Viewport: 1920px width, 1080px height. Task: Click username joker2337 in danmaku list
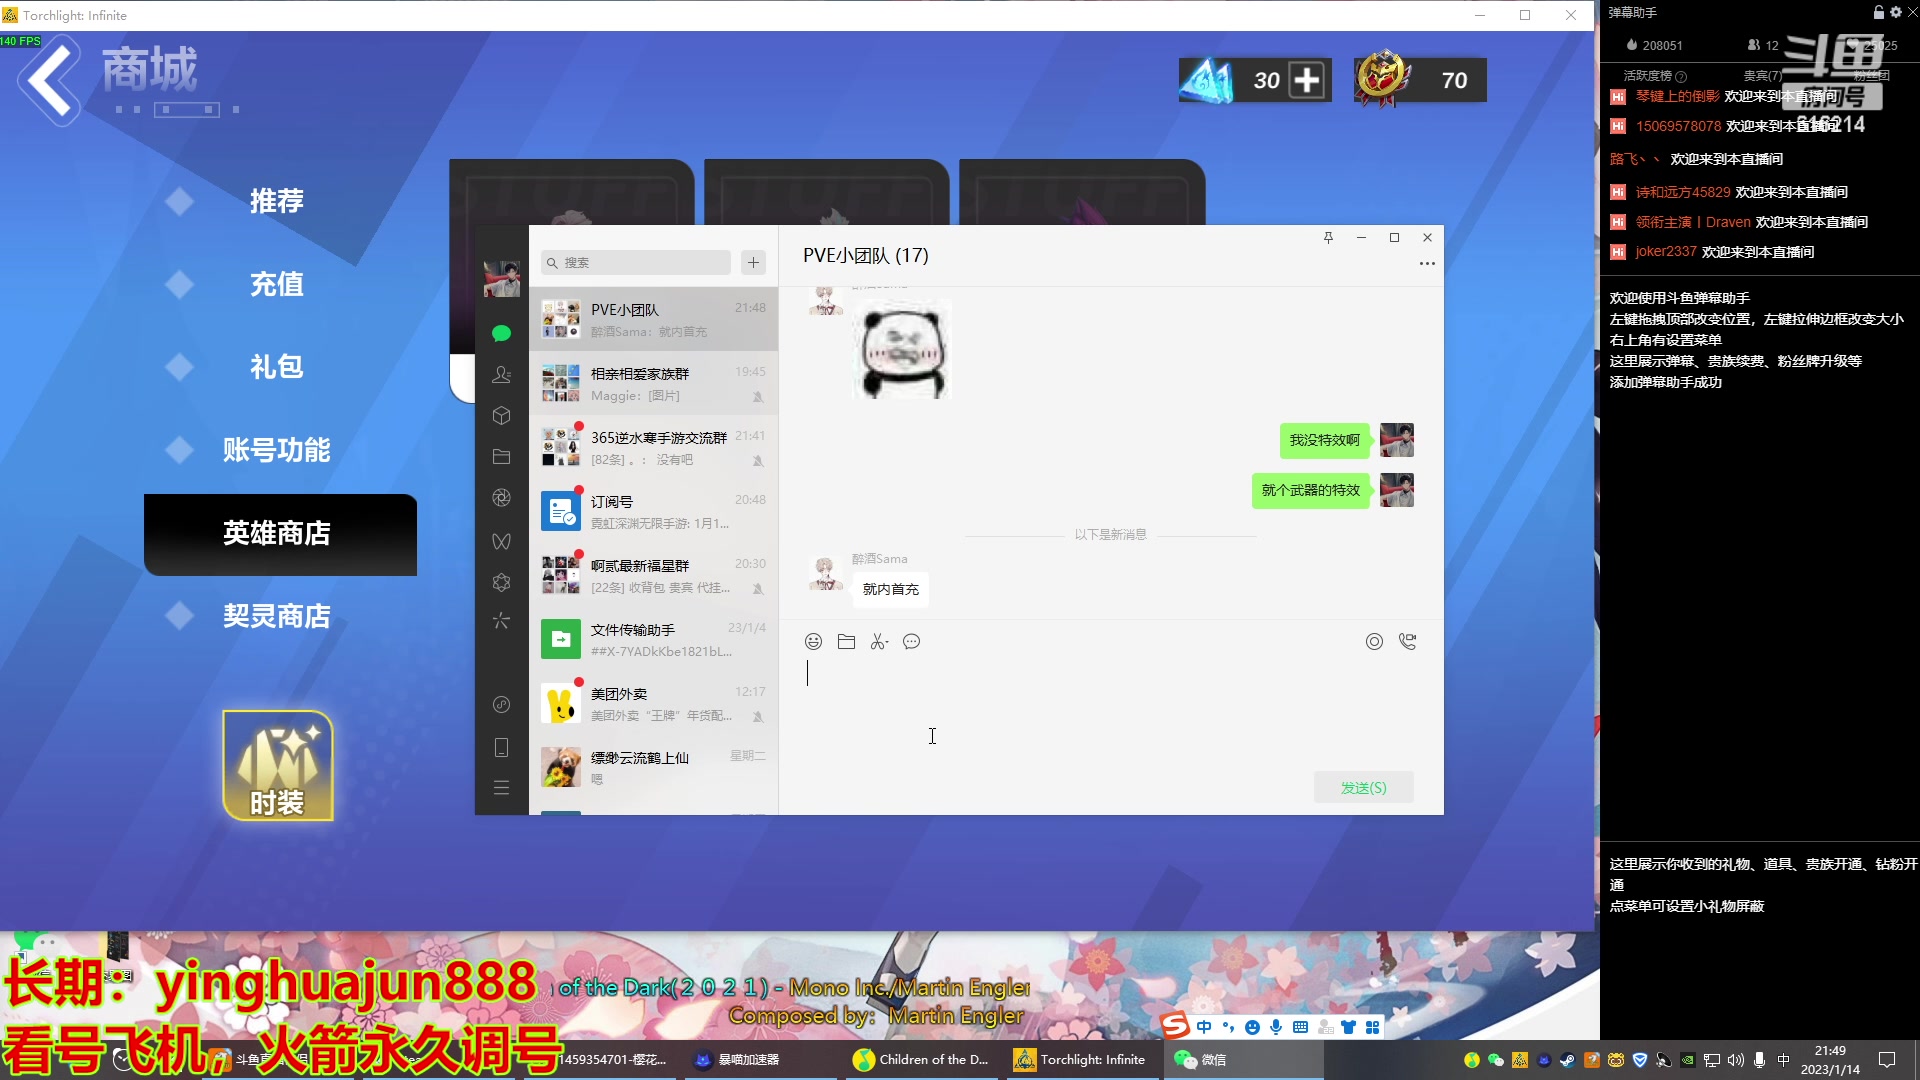pyautogui.click(x=1665, y=252)
